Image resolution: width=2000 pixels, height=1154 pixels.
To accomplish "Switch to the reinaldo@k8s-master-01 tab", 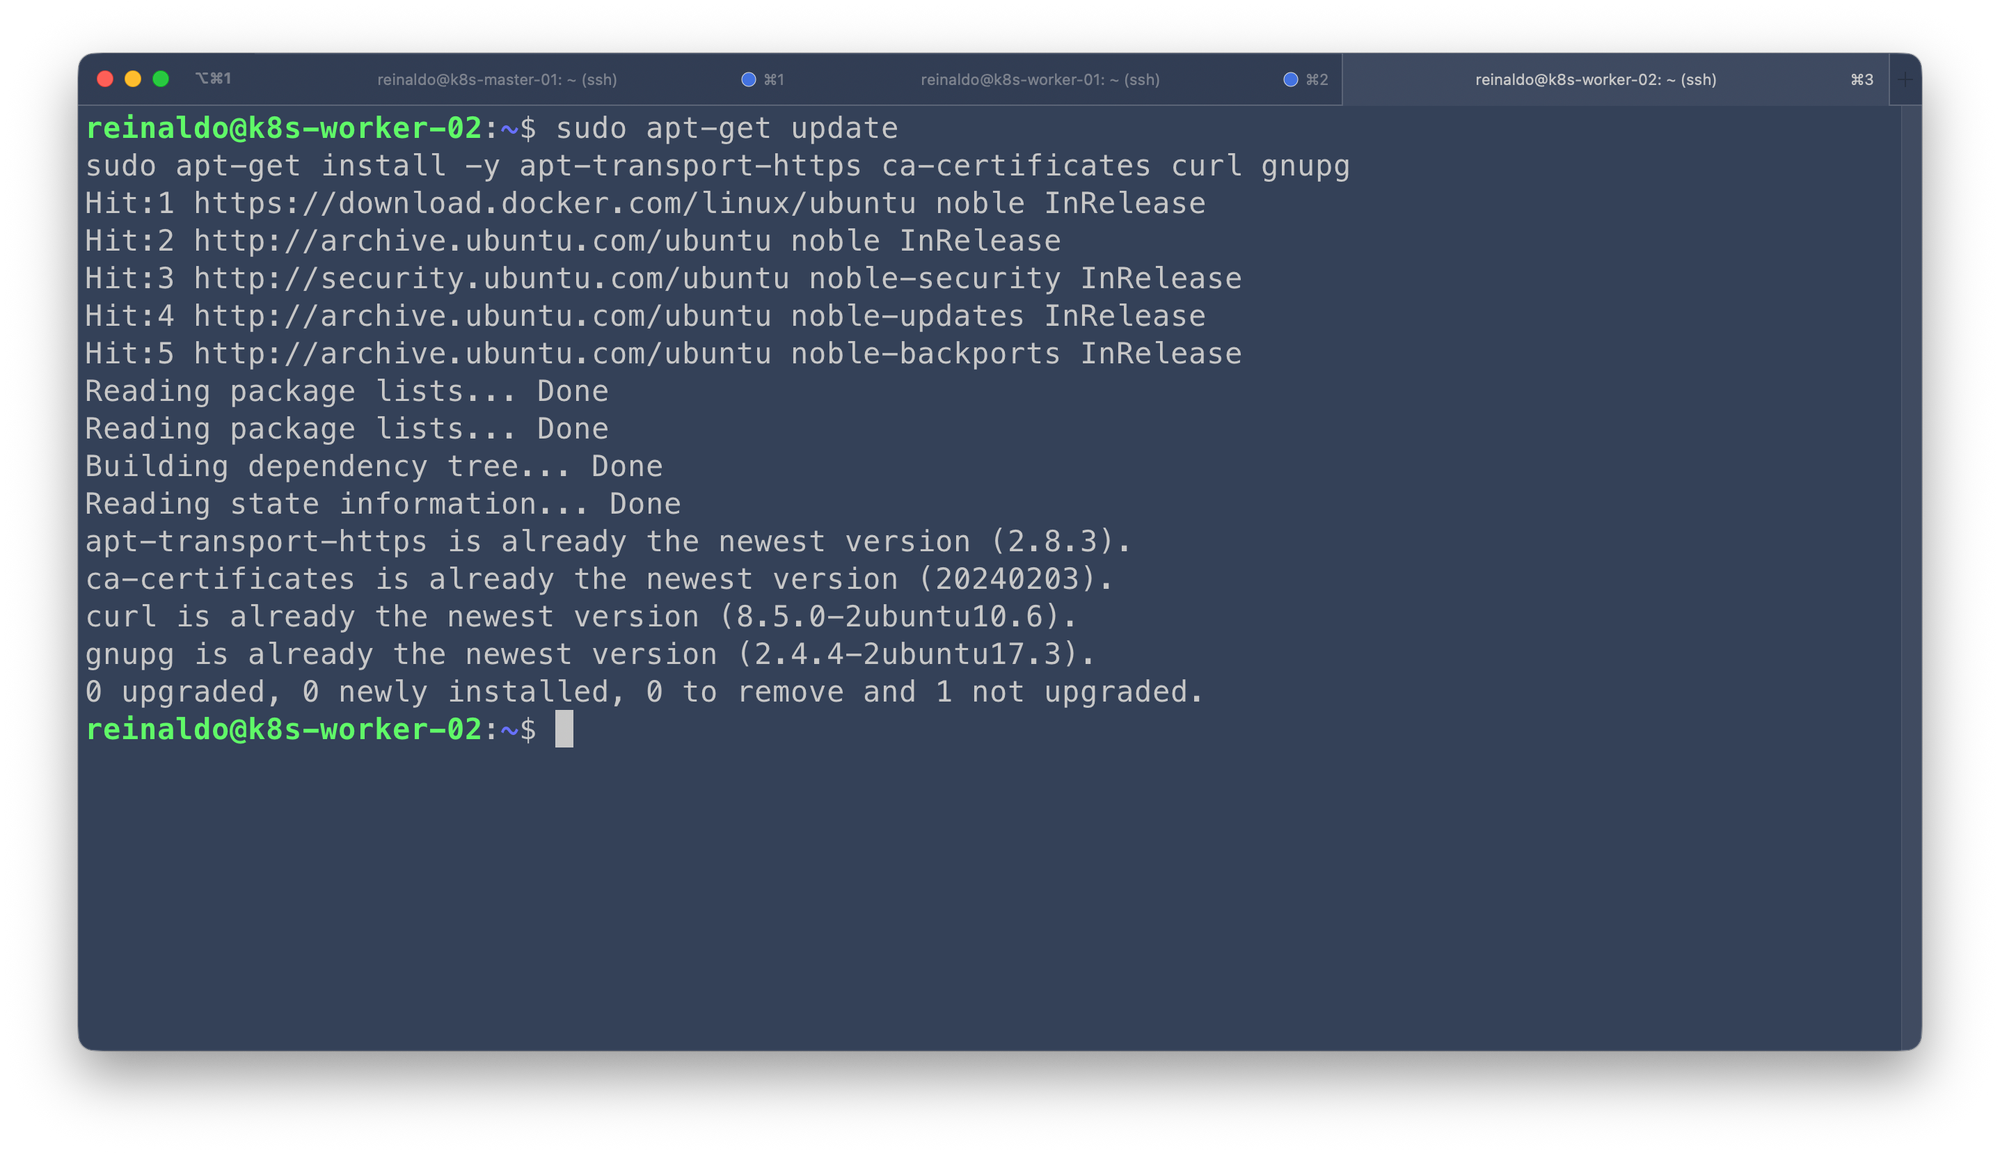I will click(x=496, y=80).
